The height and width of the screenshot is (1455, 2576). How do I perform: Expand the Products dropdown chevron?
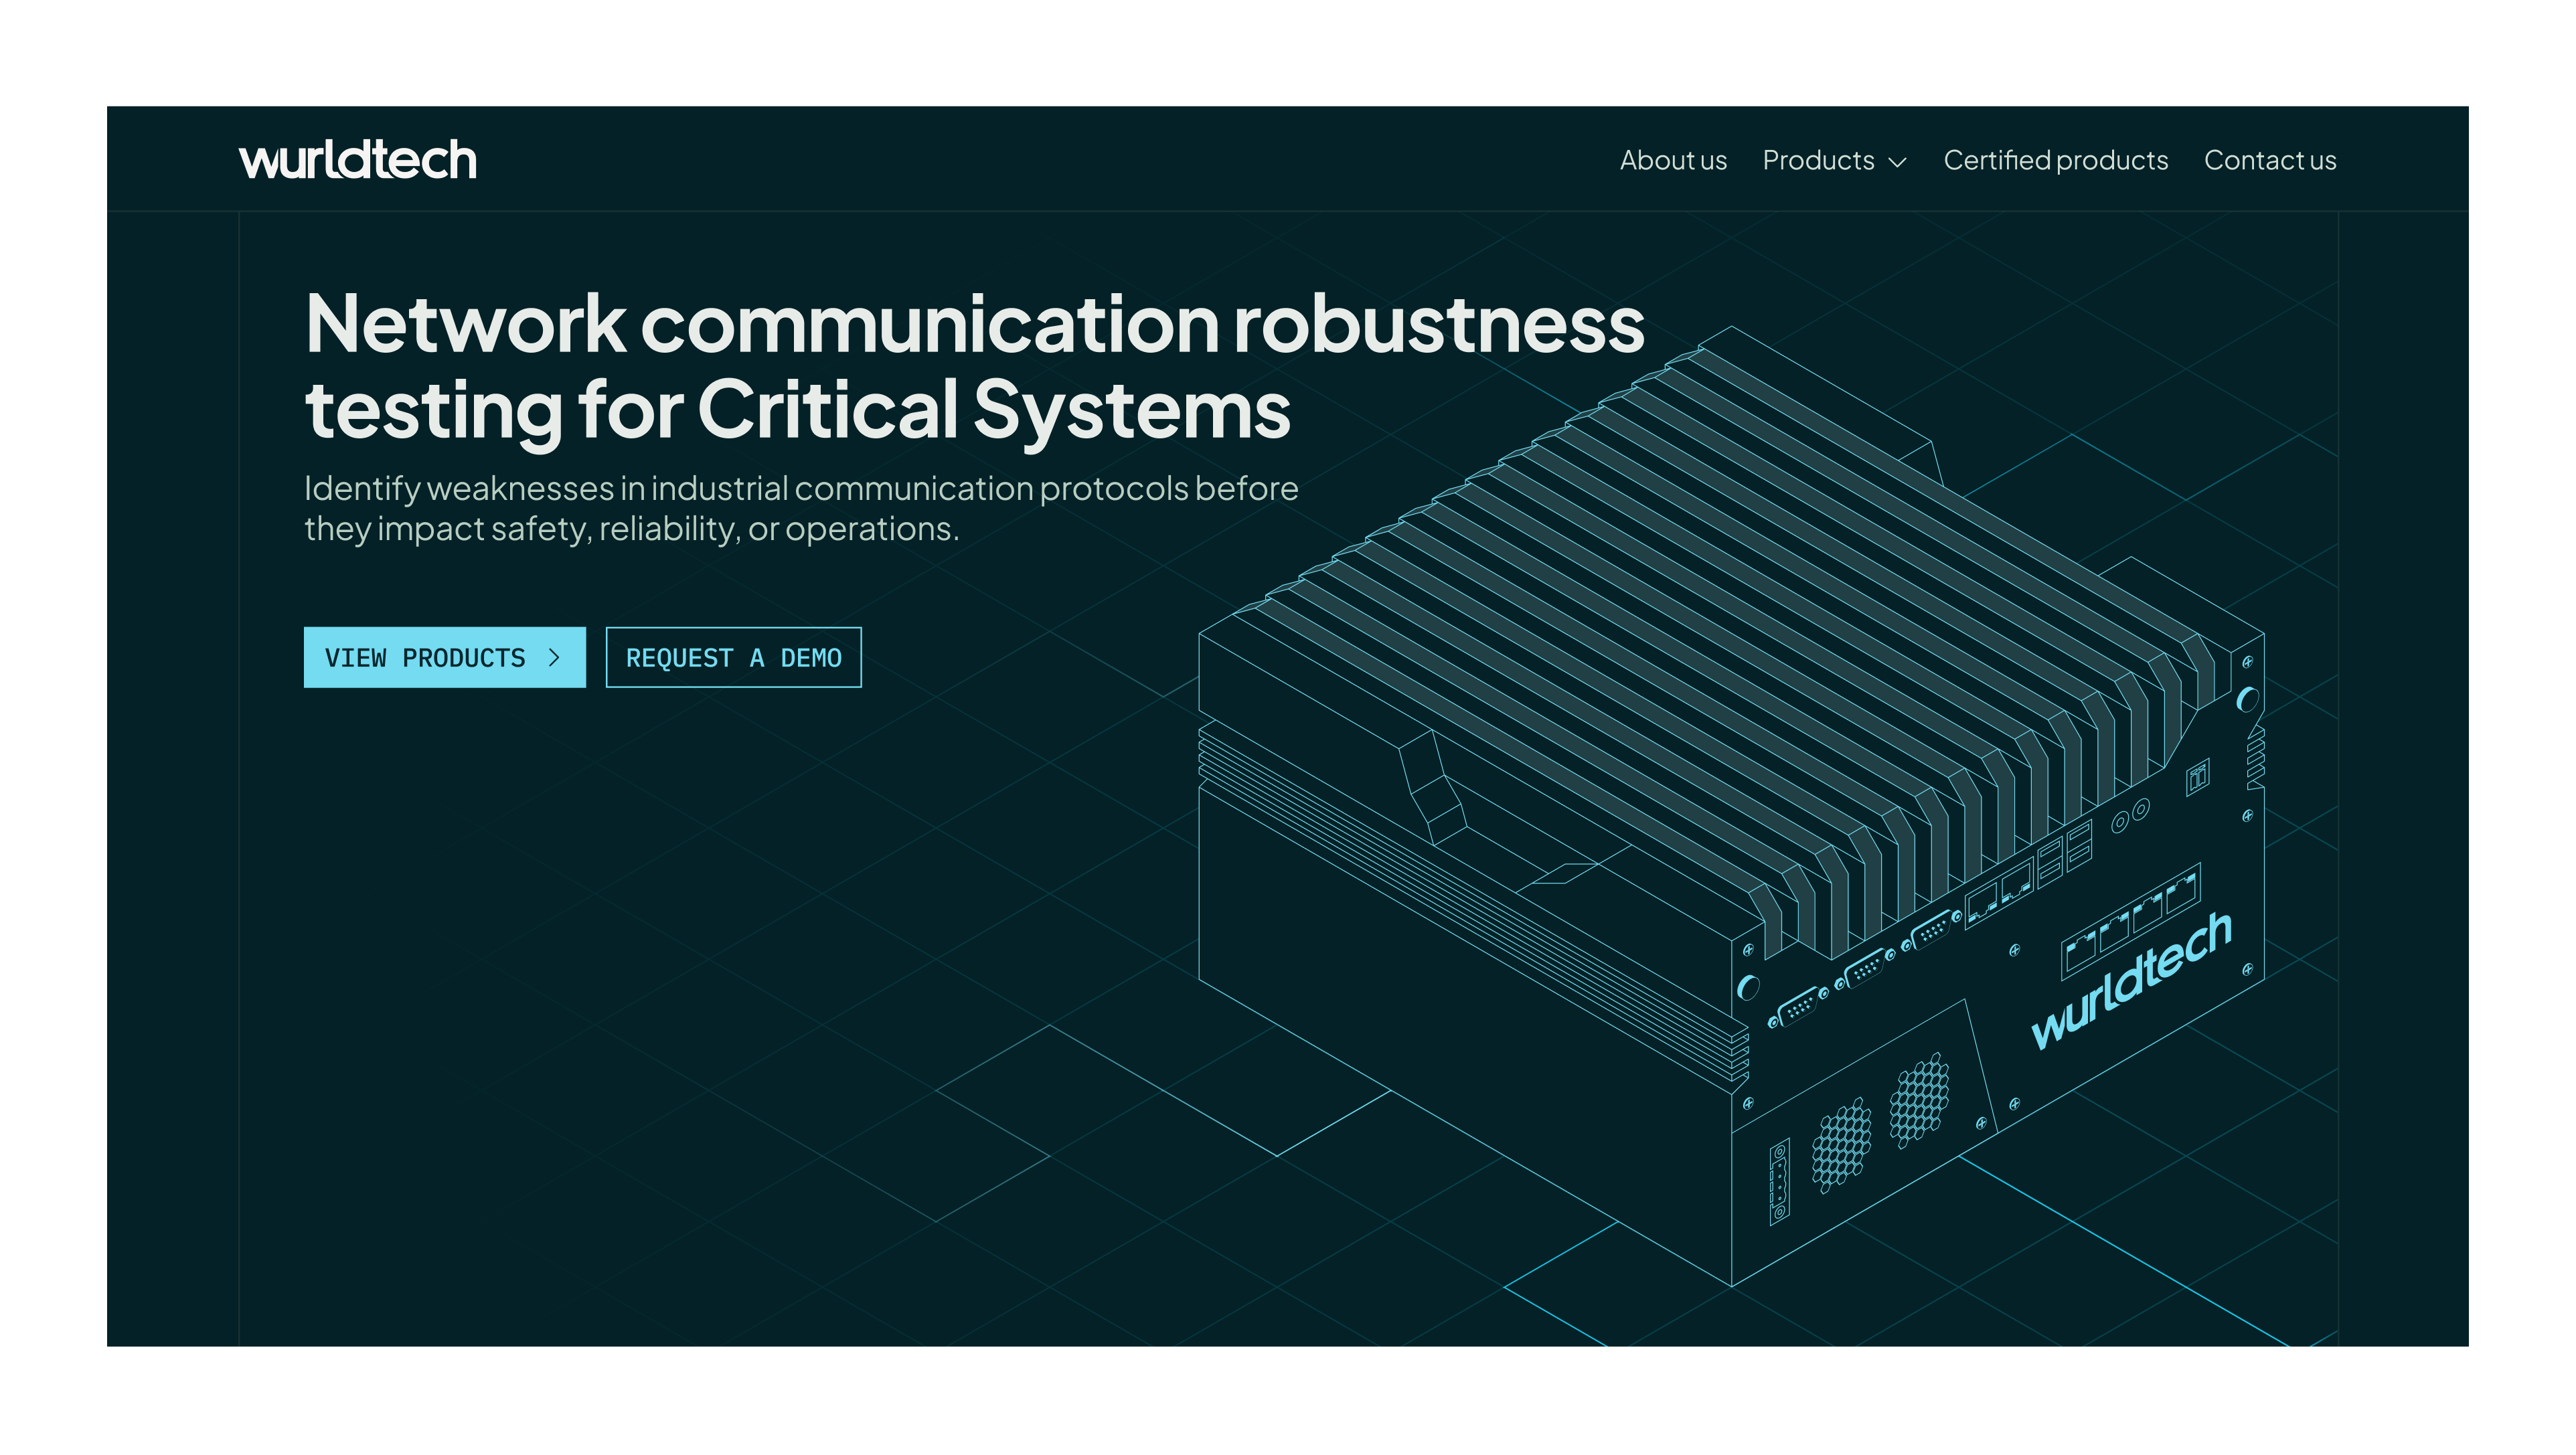[1897, 162]
